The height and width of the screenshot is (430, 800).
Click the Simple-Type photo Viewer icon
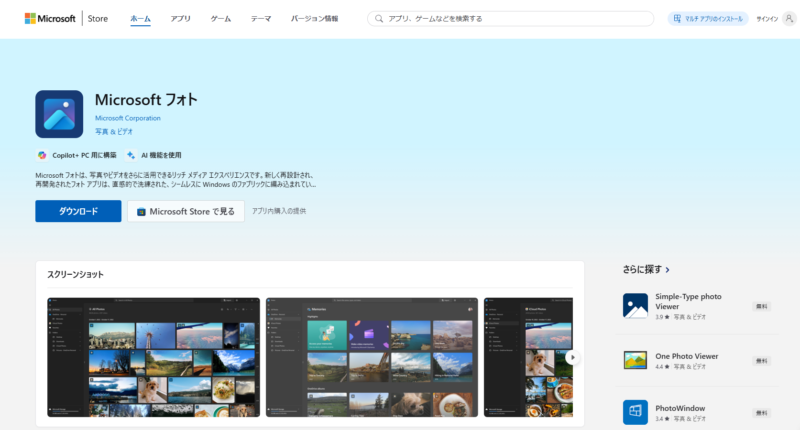[635, 306]
